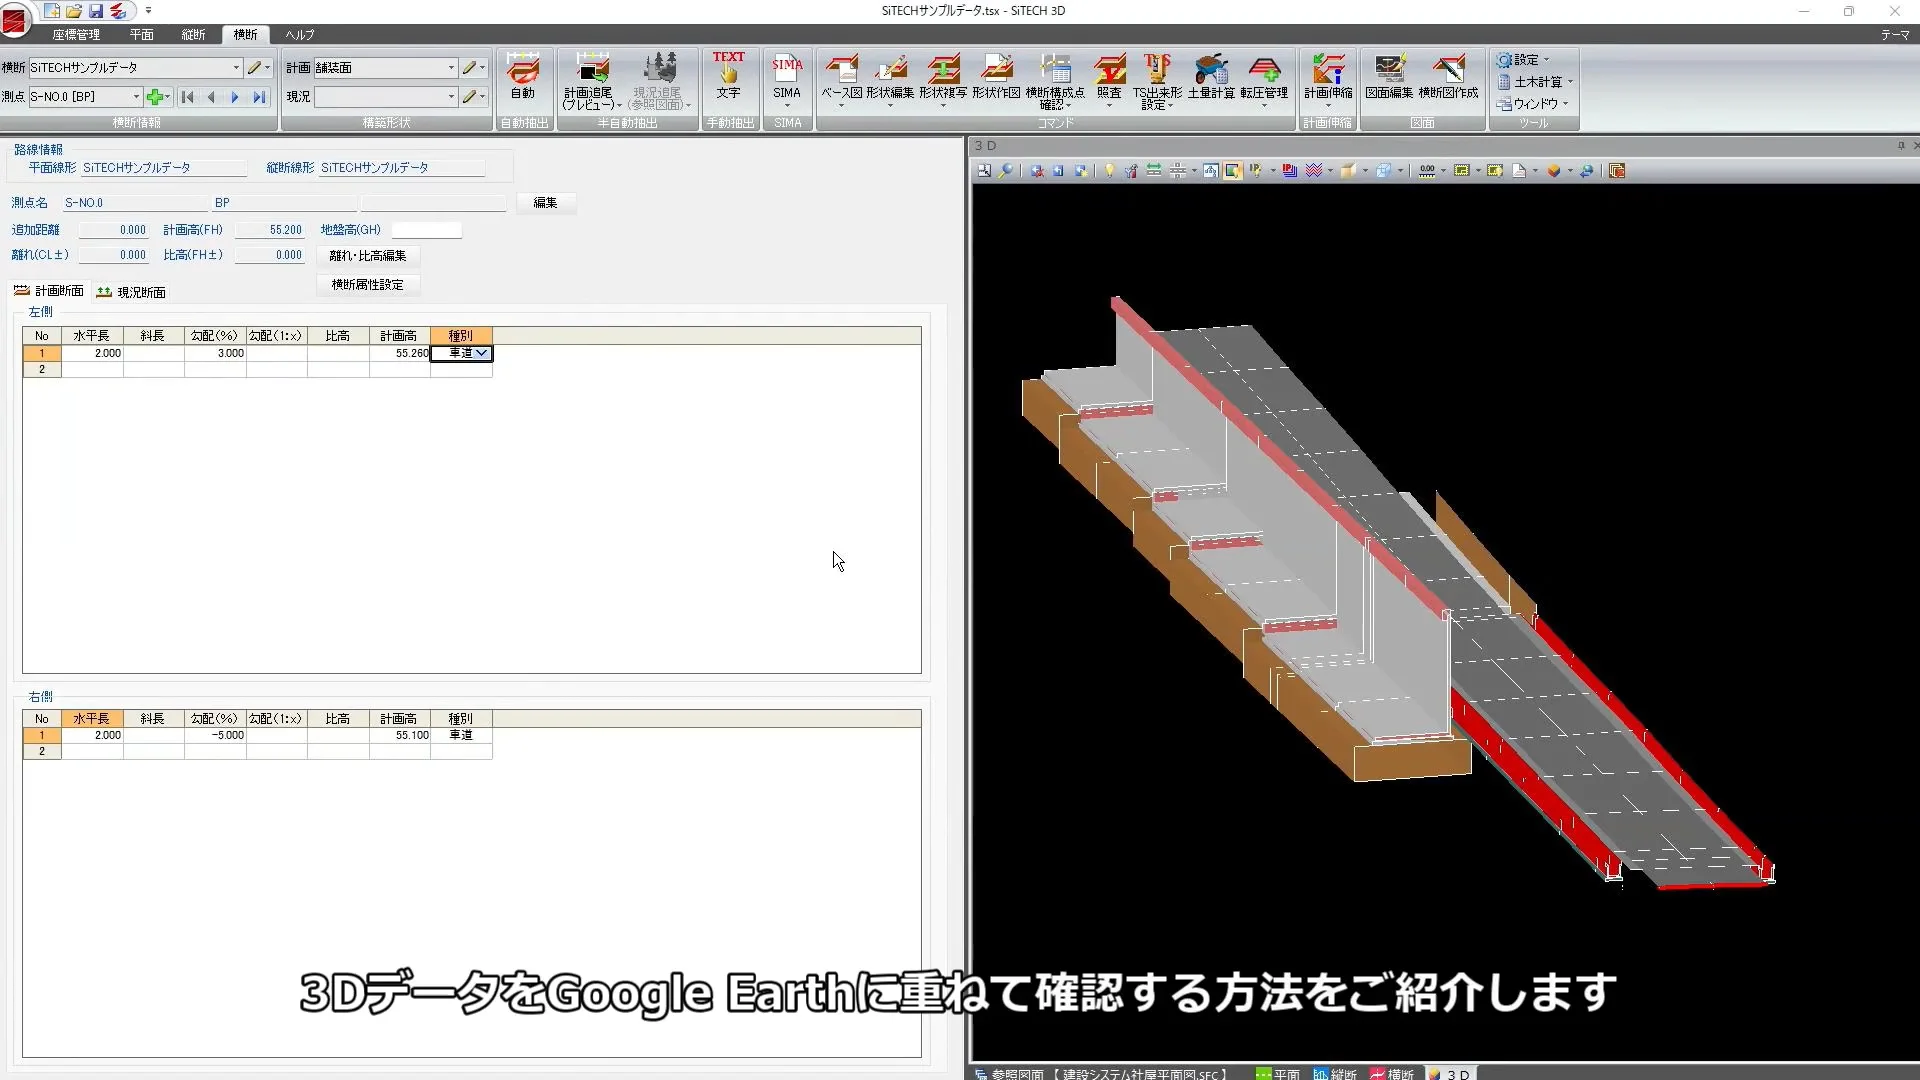This screenshot has height=1080, width=1920.
Task: Select the 文字 TEXT manual extraction tool
Action: pos(728,76)
